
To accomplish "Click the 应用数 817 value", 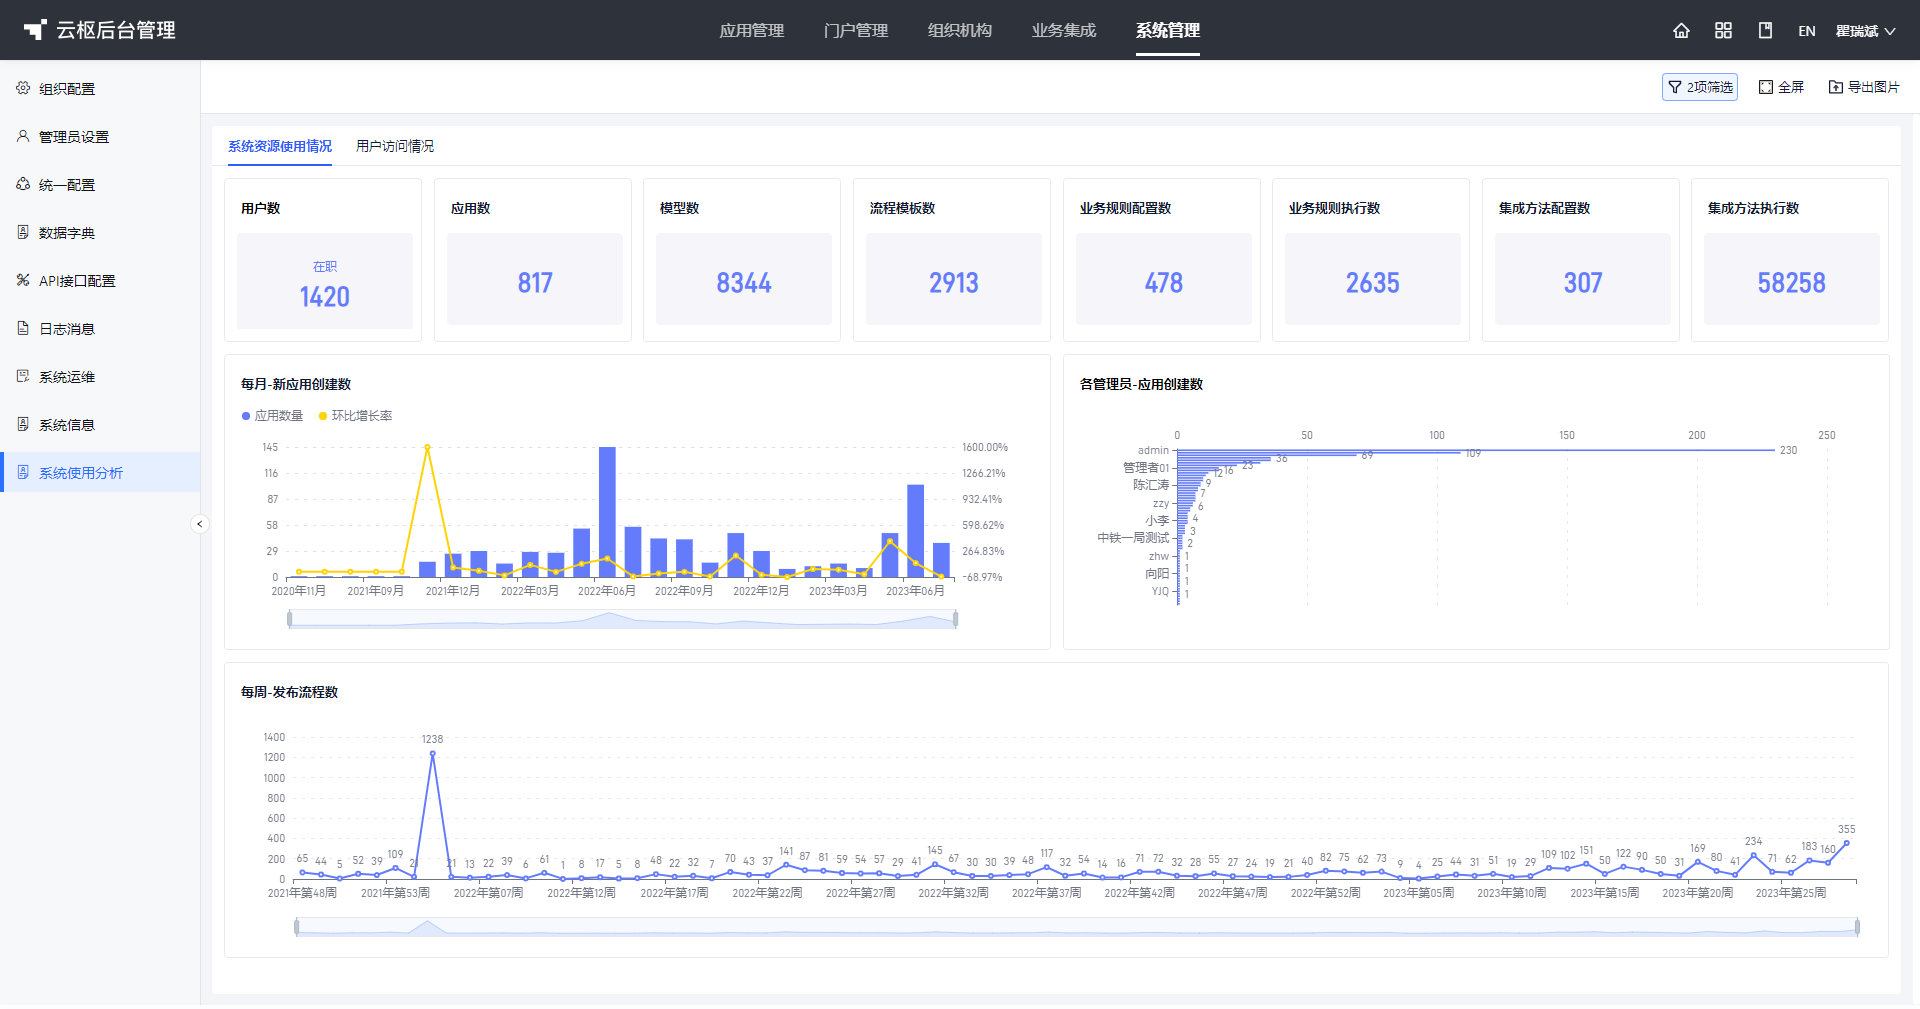I will 535,283.
